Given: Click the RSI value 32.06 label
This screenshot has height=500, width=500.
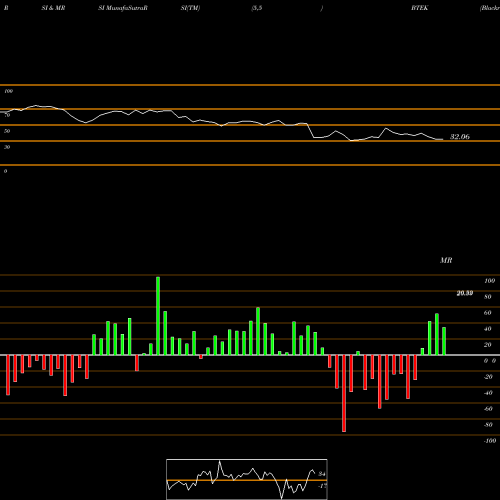Looking at the screenshot, I should (460, 137).
